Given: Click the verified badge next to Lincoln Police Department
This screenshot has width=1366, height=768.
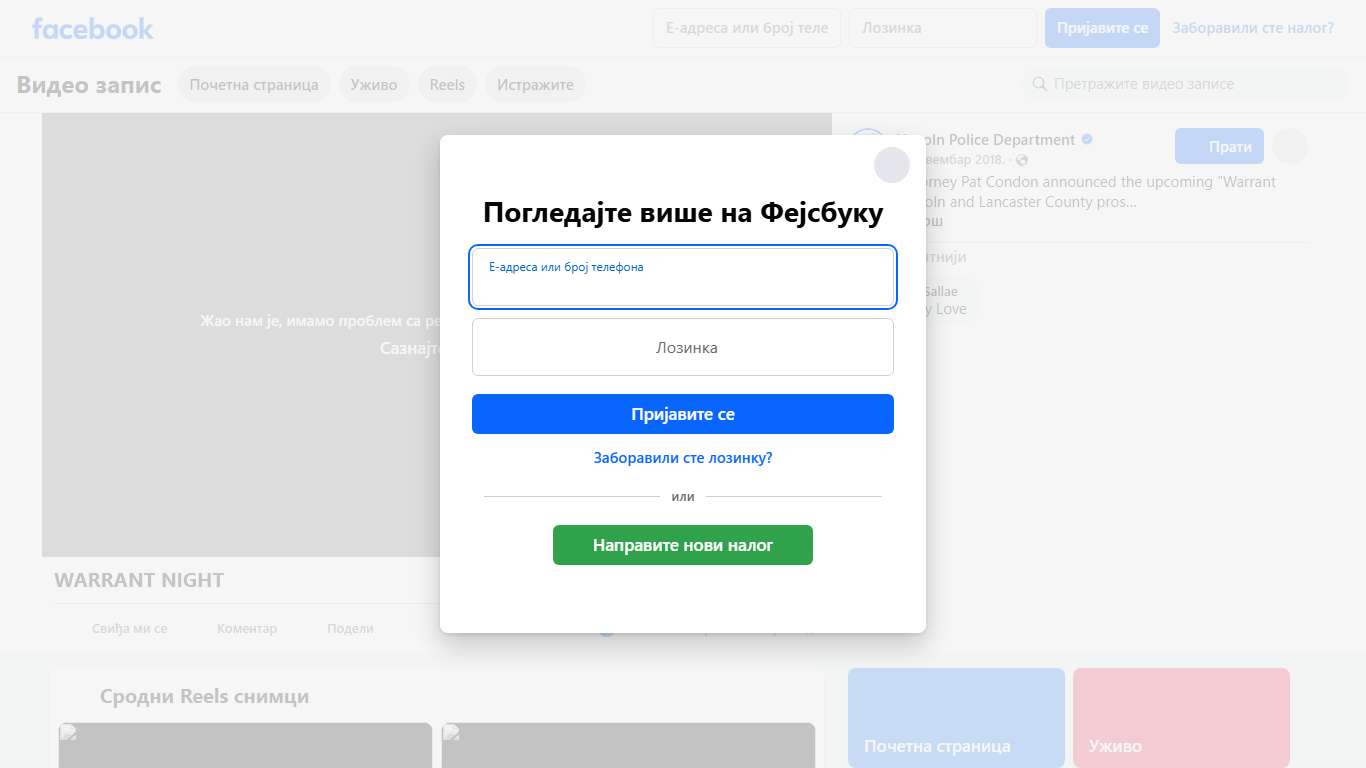Looking at the screenshot, I should (x=1087, y=140).
